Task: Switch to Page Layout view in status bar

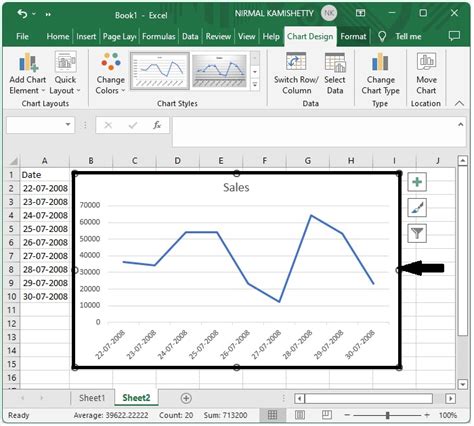Action: (x=300, y=415)
